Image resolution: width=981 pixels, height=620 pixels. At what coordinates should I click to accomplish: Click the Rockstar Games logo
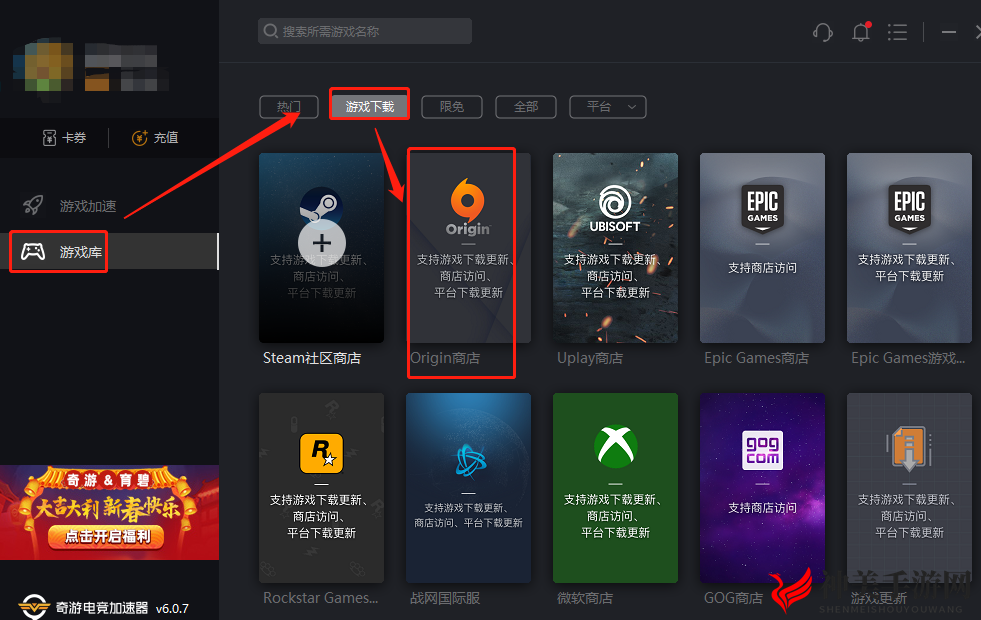322,453
